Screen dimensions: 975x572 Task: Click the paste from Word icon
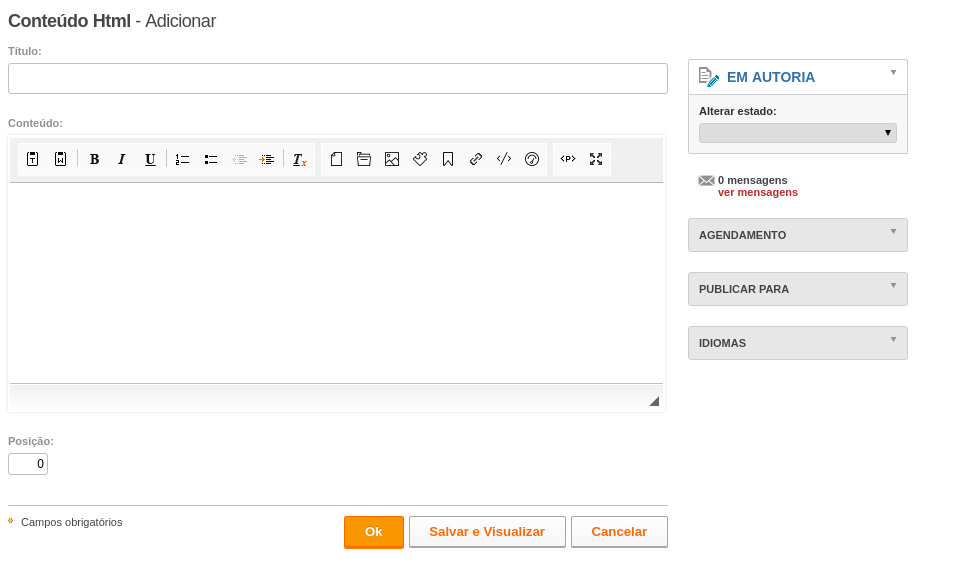pos(60,159)
